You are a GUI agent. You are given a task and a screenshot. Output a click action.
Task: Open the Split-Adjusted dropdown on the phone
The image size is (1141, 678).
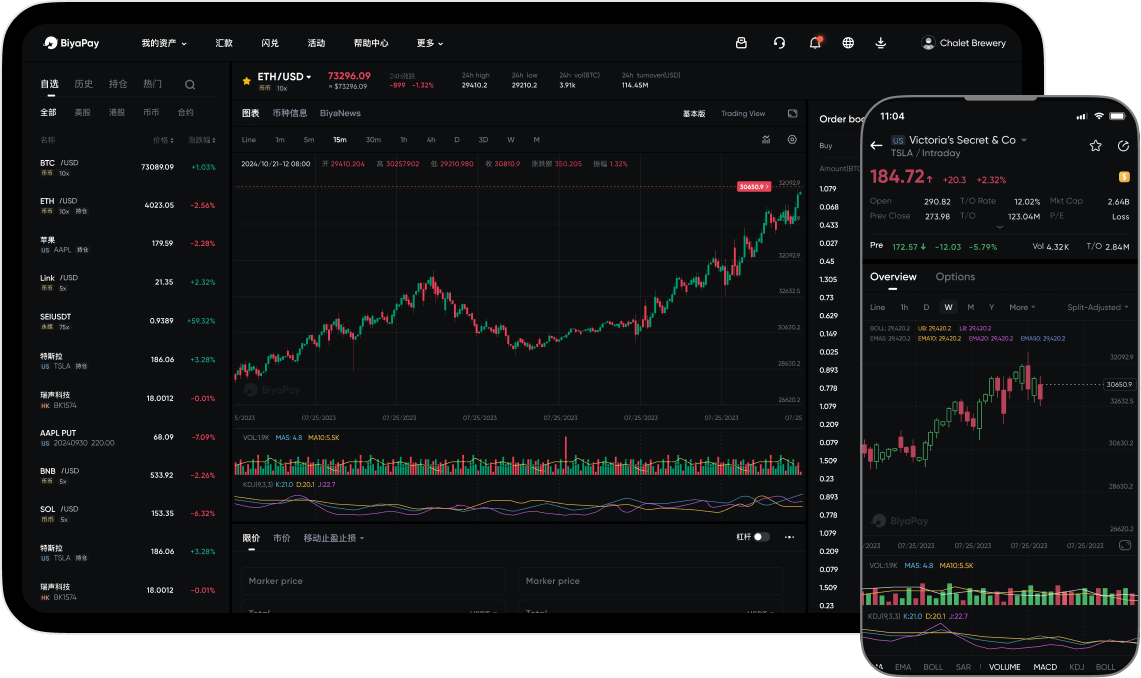click(1097, 307)
